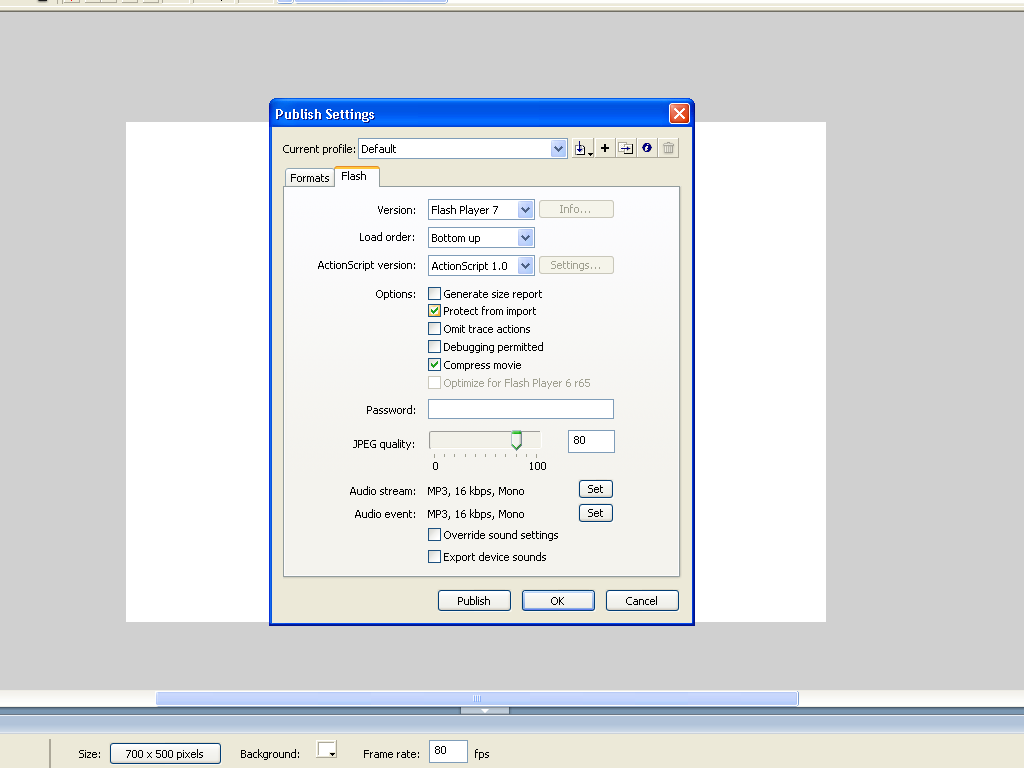Click the Publish button
1024x768 pixels.
pos(474,601)
